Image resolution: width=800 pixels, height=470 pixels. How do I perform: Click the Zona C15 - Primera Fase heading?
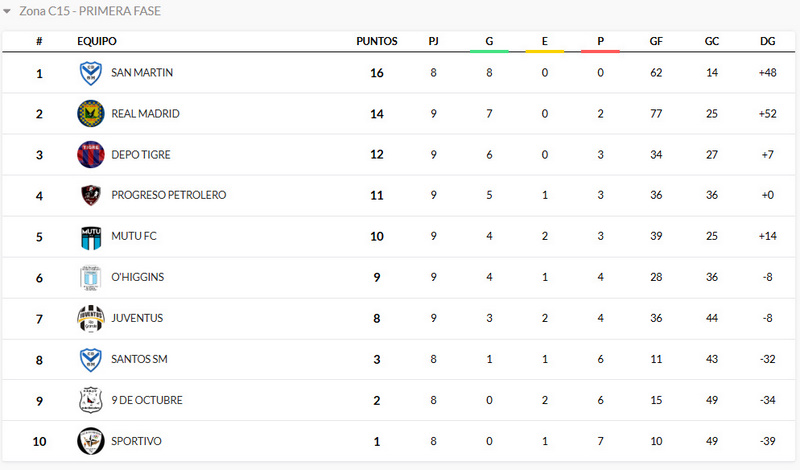tap(90, 12)
